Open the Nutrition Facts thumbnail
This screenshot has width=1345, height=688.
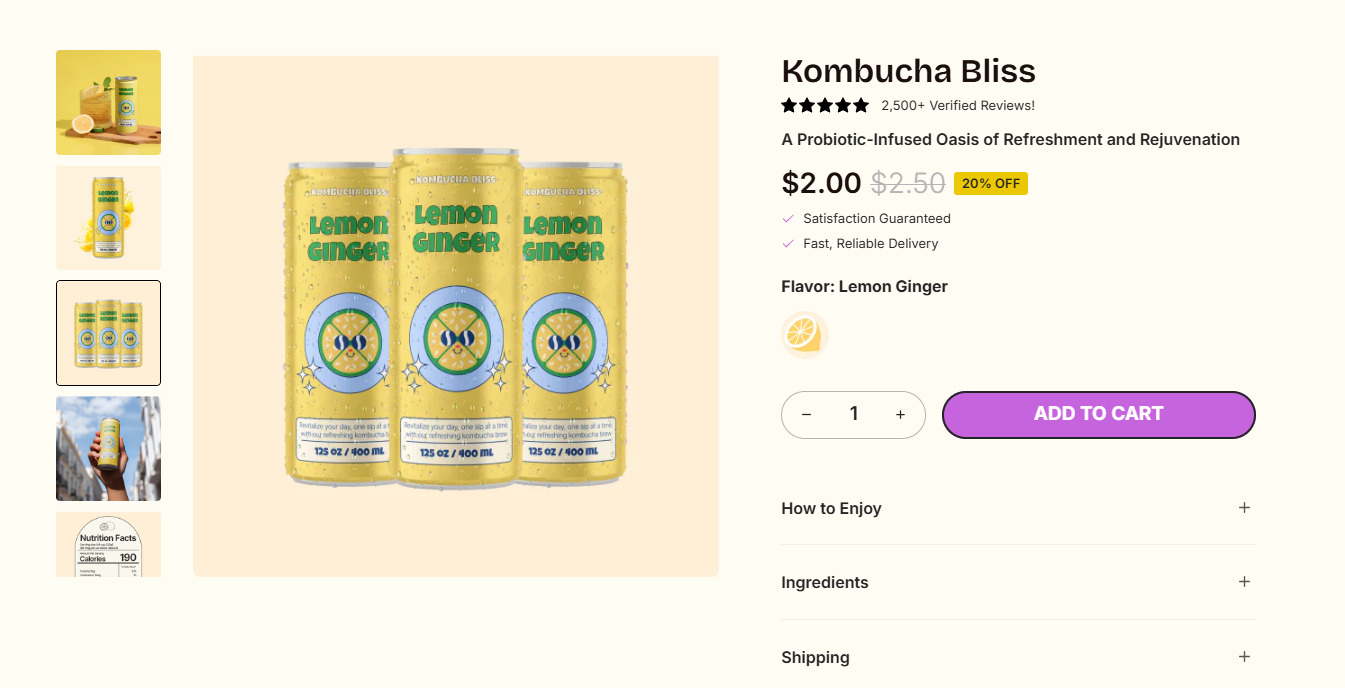point(108,545)
